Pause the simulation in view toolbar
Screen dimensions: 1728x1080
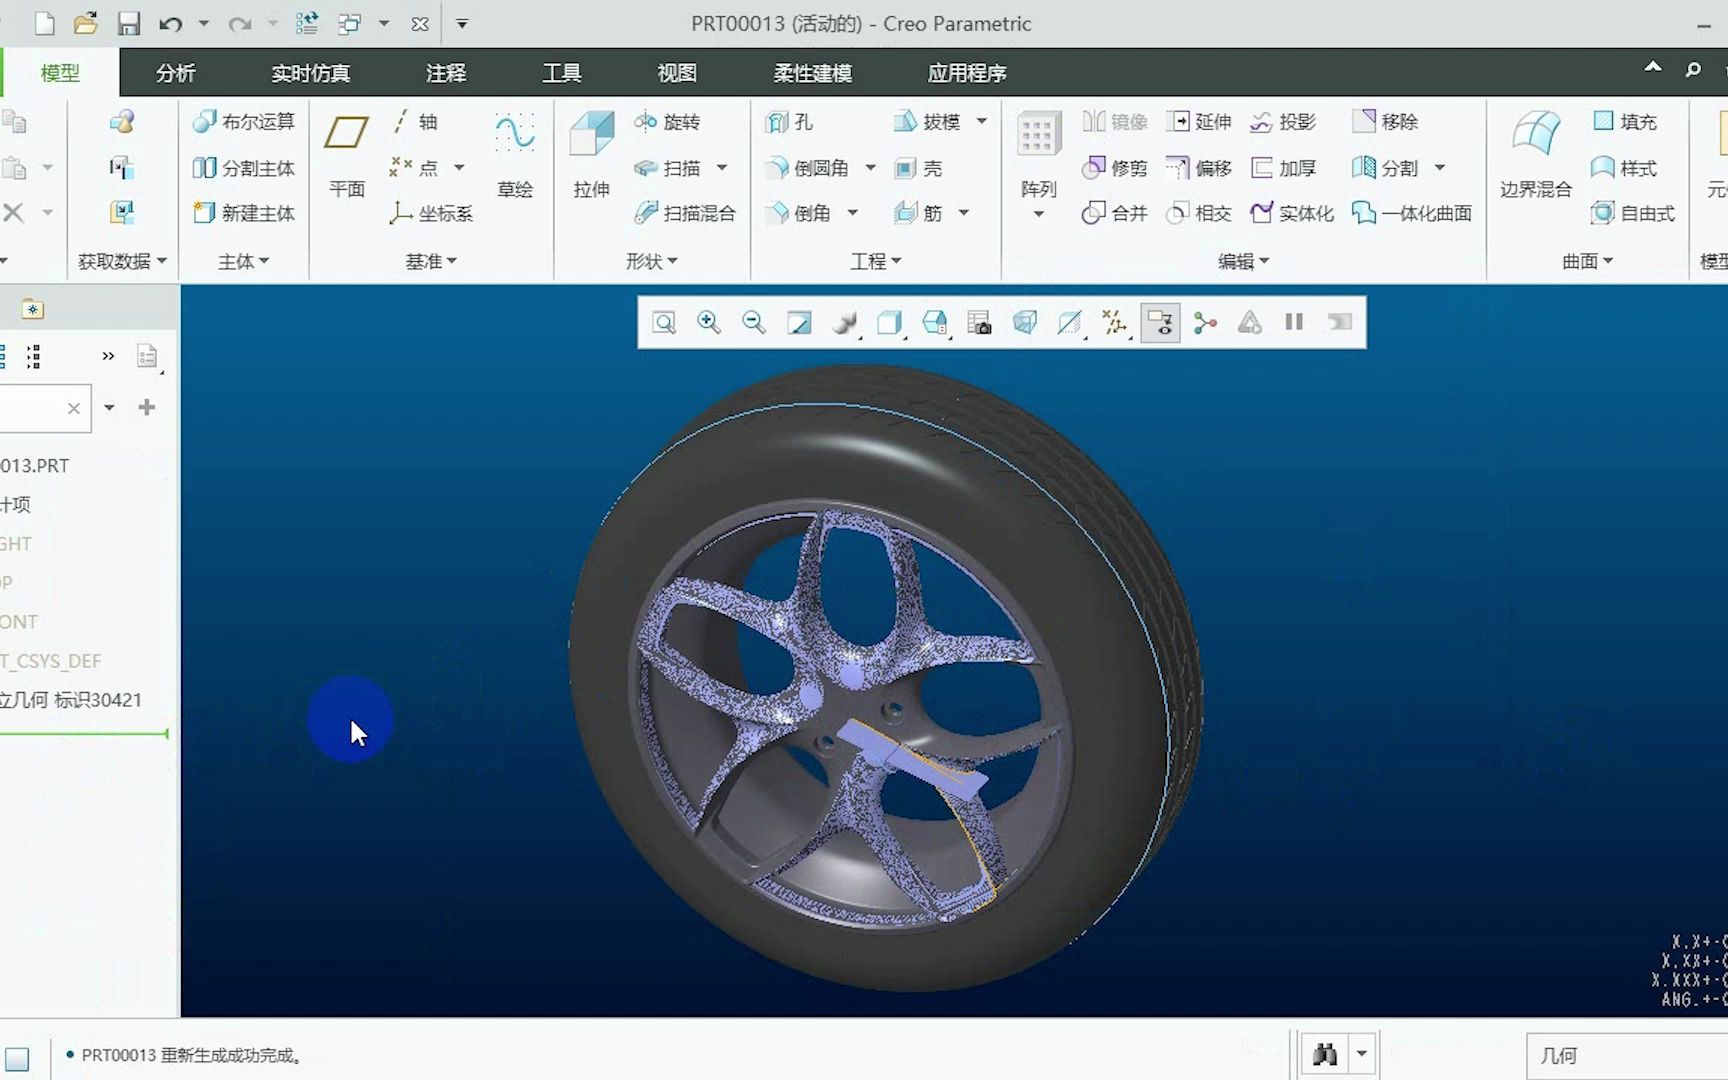point(1294,322)
